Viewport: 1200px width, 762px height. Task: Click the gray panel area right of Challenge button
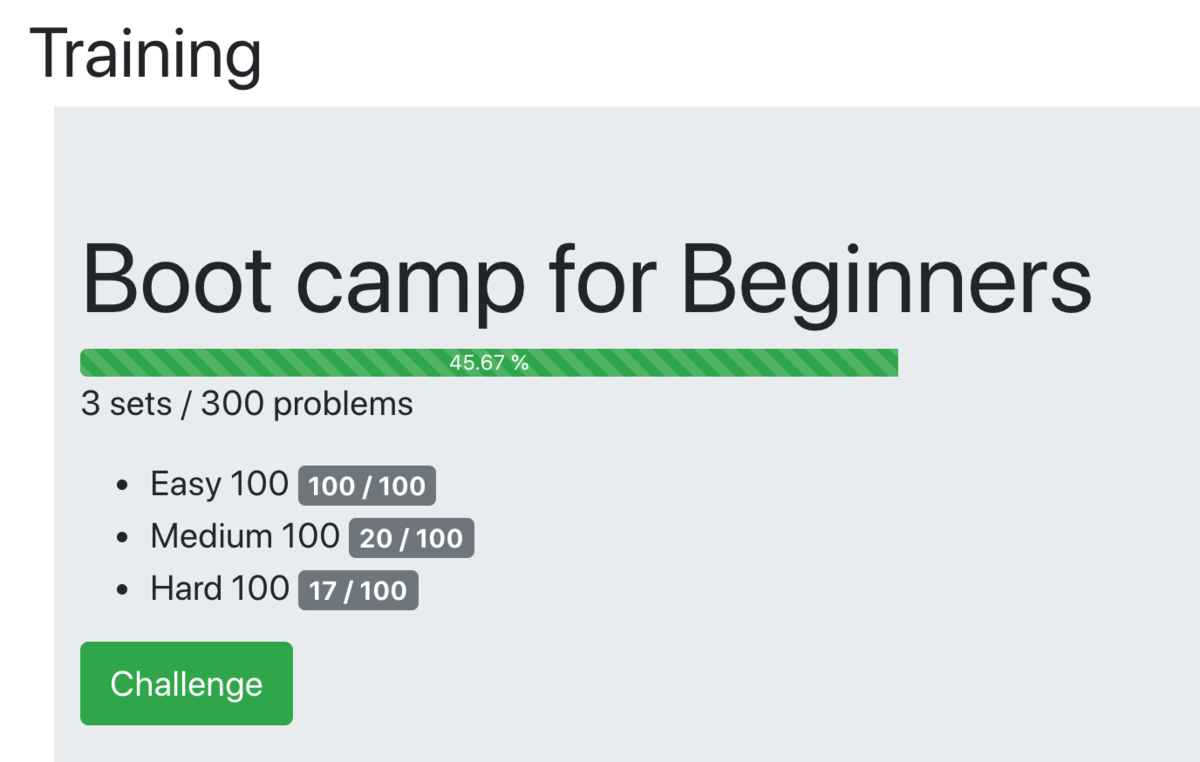pos(700,683)
